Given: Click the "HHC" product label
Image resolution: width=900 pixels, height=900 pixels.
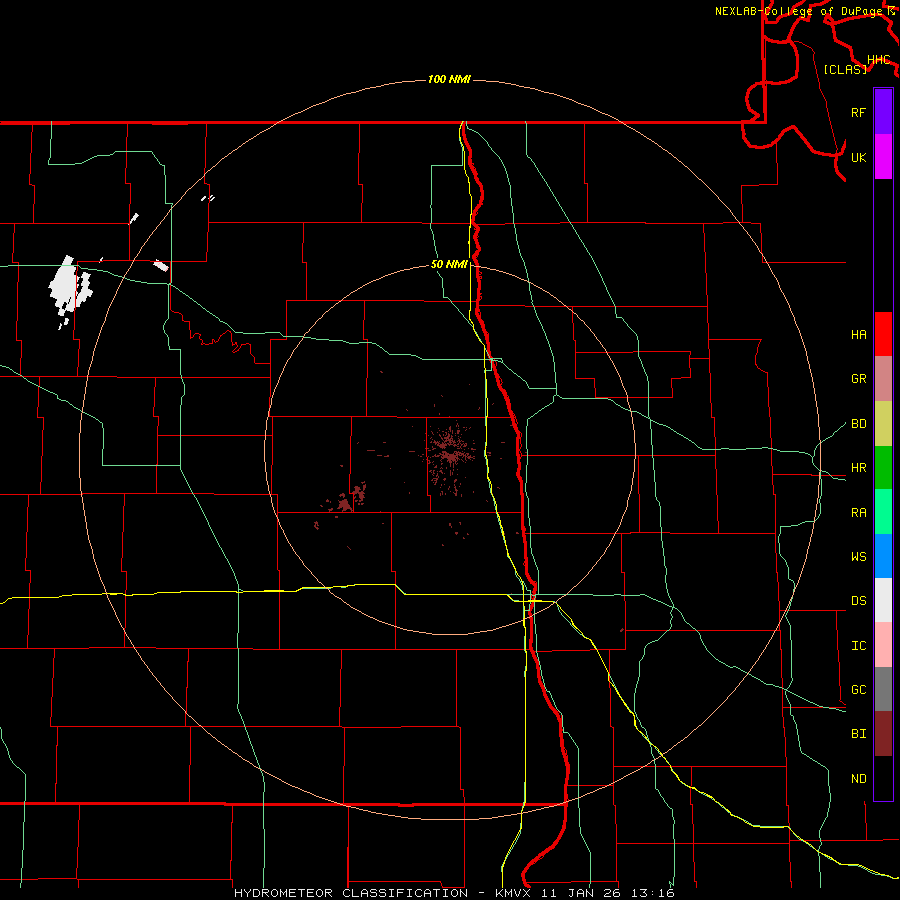Looking at the screenshot, I should pyautogui.click(x=879, y=60).
